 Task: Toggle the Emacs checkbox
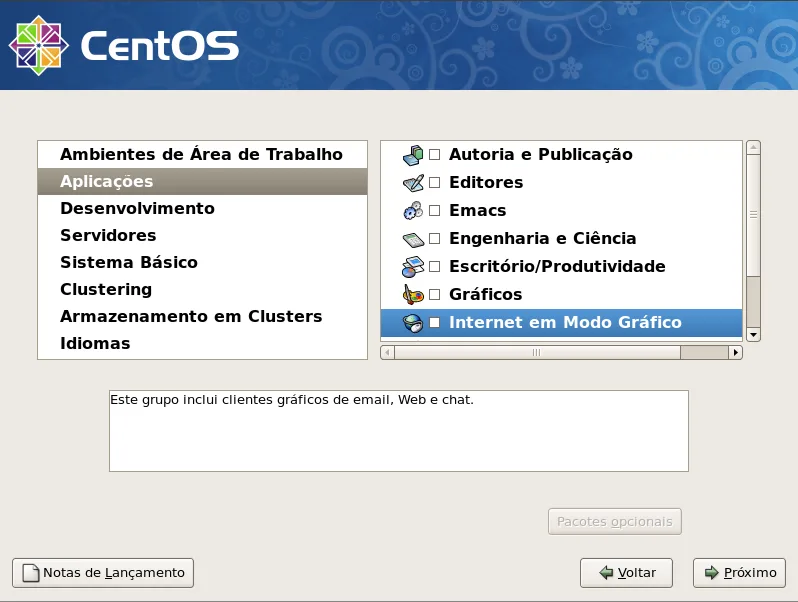tap(435, 211)
